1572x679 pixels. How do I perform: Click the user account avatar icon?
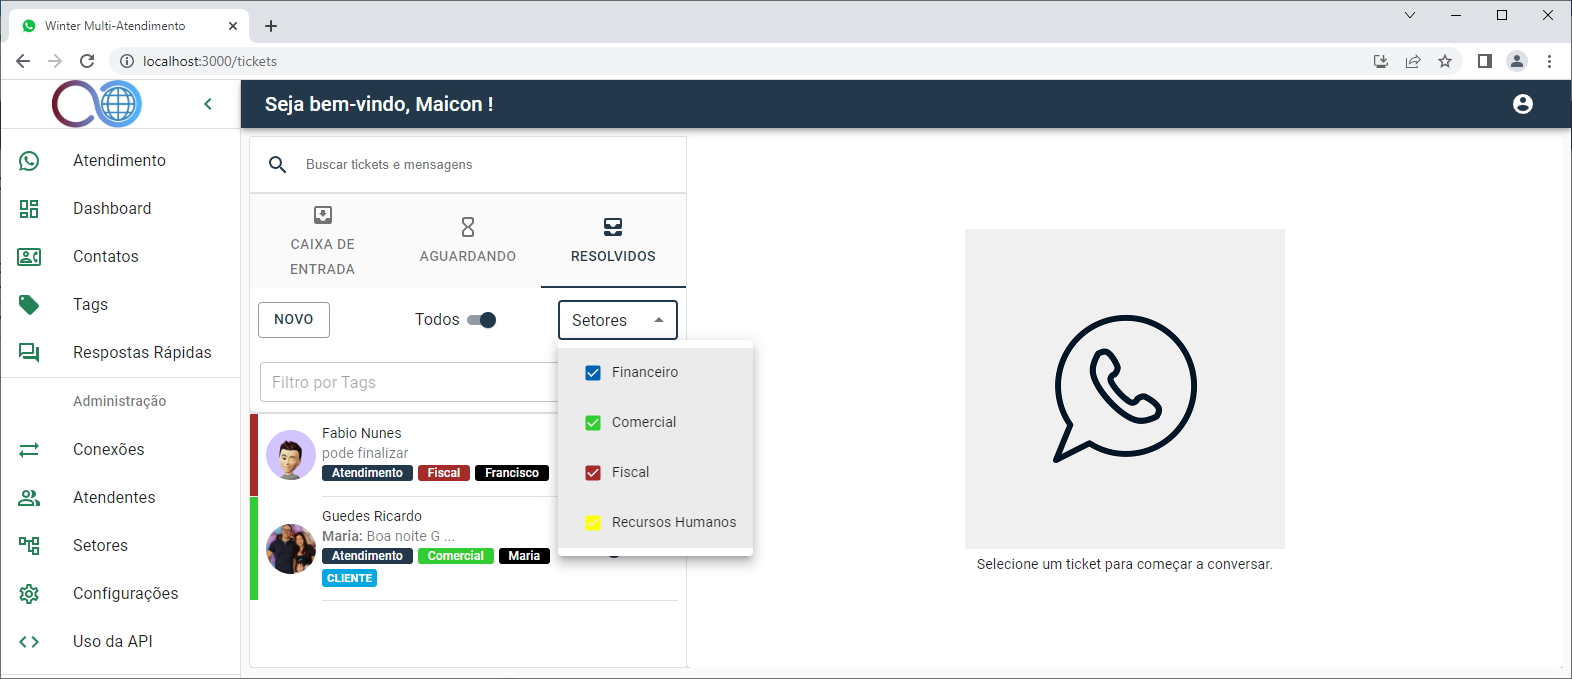coord(1522,104)
